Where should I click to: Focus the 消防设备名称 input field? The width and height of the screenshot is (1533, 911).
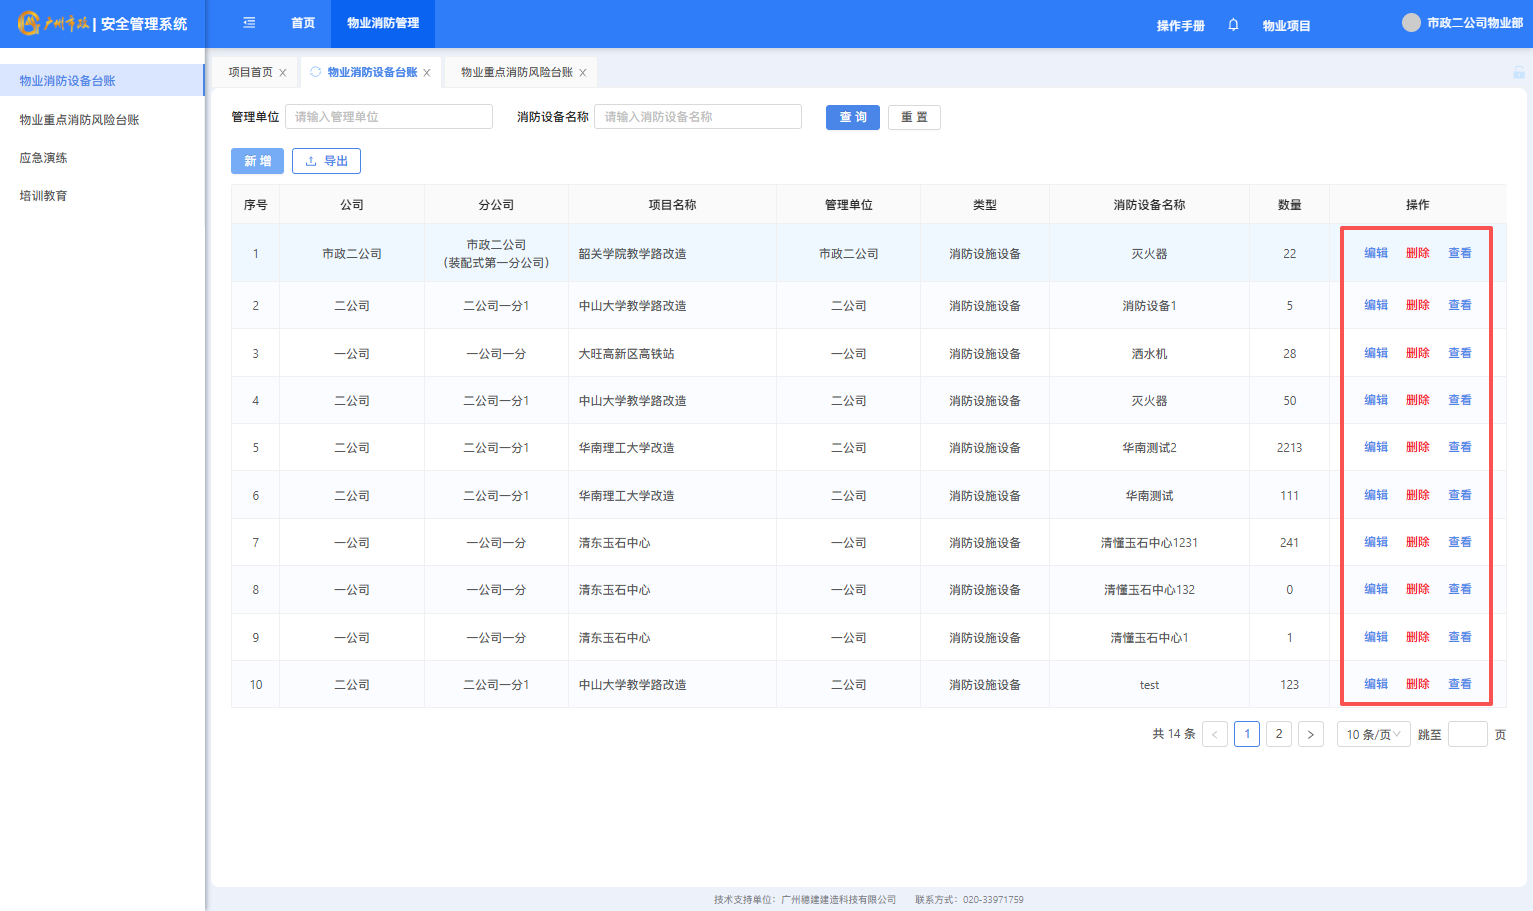[x=698, y=117]
